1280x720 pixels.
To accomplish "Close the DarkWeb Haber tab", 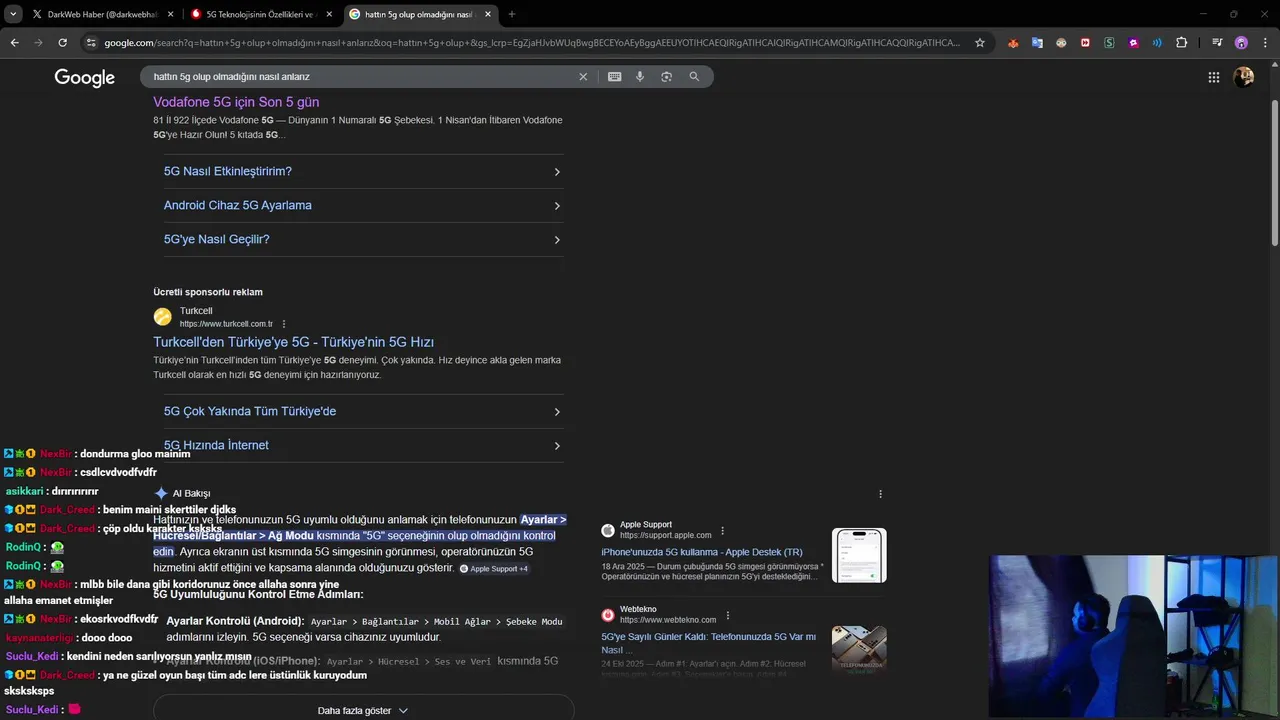I will point(170,14).
